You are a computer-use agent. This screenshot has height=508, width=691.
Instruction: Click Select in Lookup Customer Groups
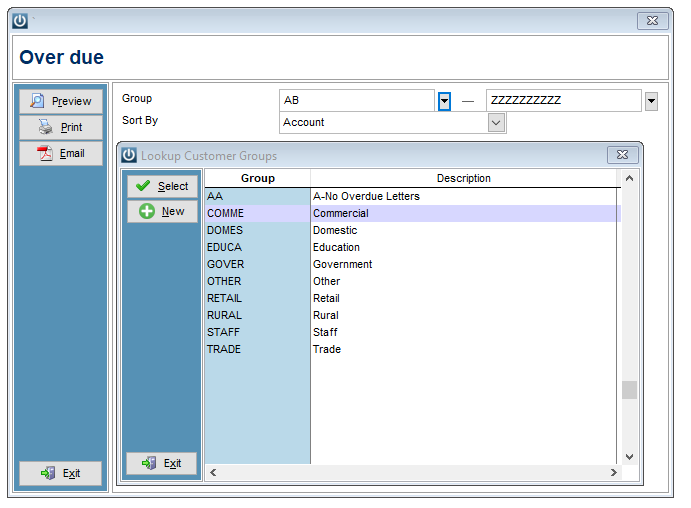[x=163, y=186]
